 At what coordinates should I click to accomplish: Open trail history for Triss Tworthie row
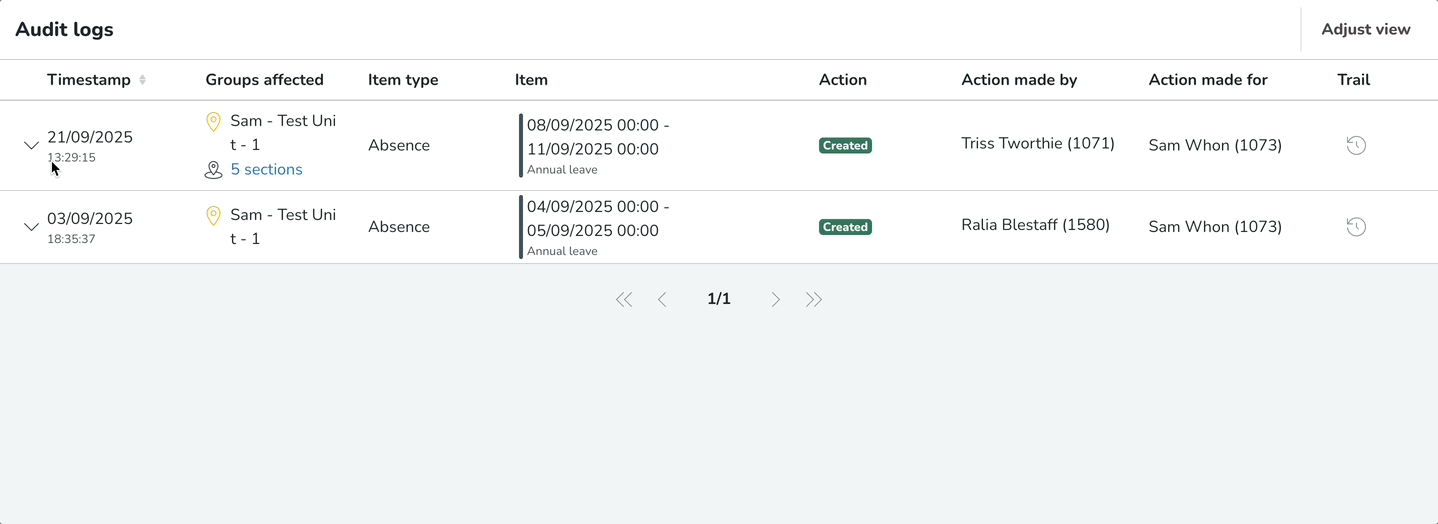1355,146
